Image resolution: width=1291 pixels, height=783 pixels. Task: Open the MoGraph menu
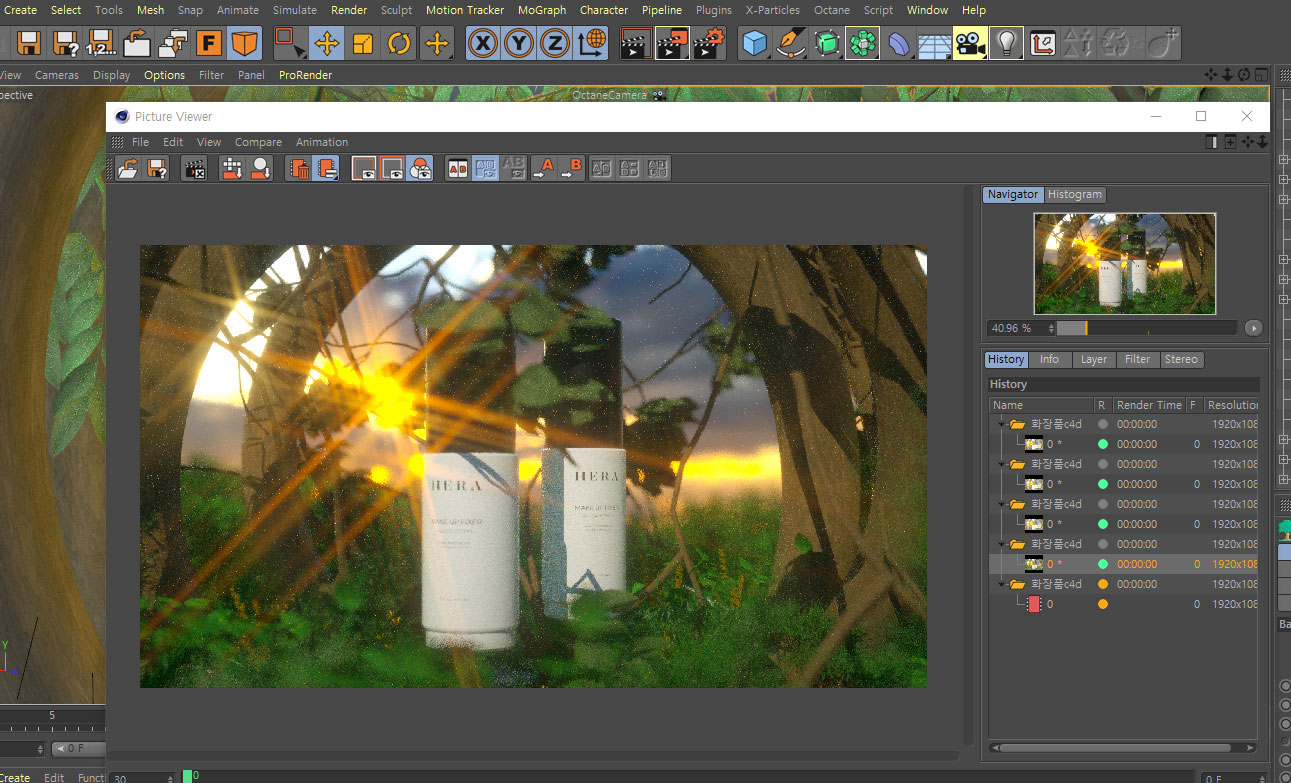tap(542, 10)
